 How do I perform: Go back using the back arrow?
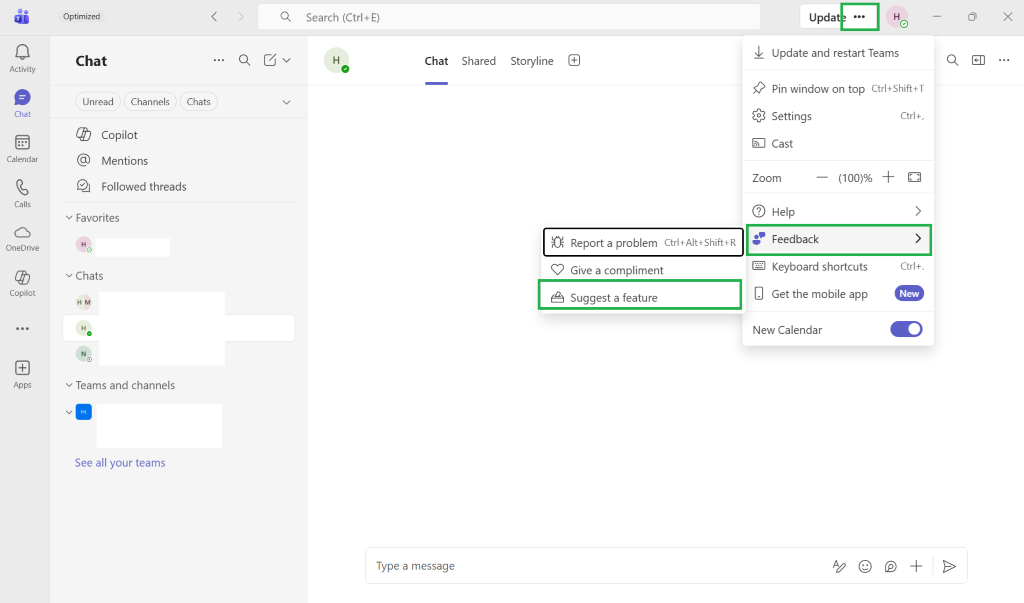(x=214, y=17)
